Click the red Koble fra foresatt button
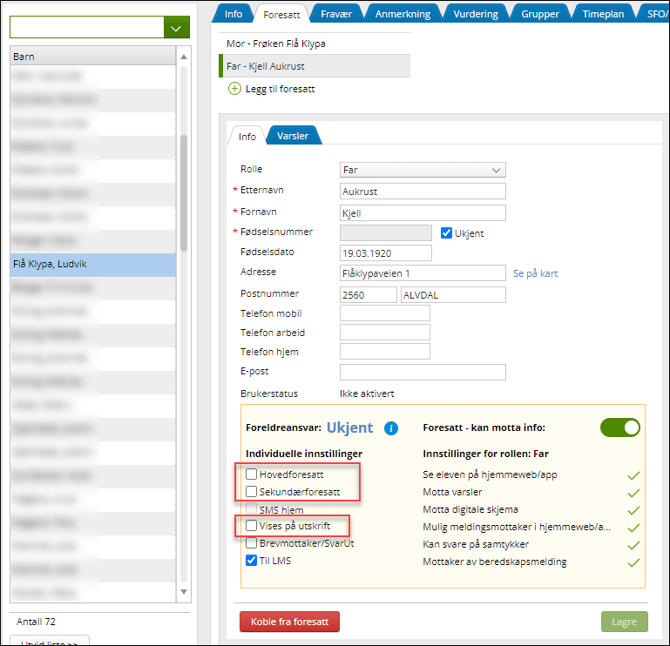This screenshot has width=670, height=646. click(289, 621)
